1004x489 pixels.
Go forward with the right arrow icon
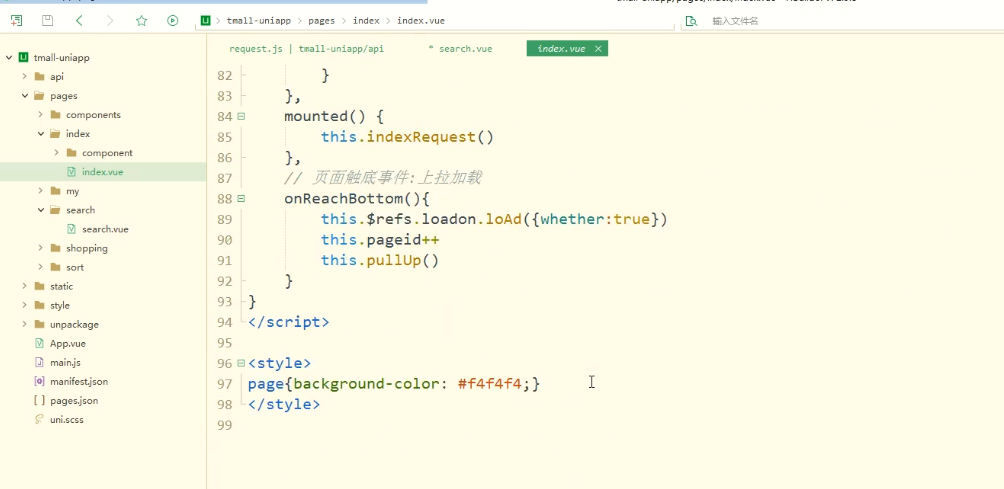coord(110,20)
